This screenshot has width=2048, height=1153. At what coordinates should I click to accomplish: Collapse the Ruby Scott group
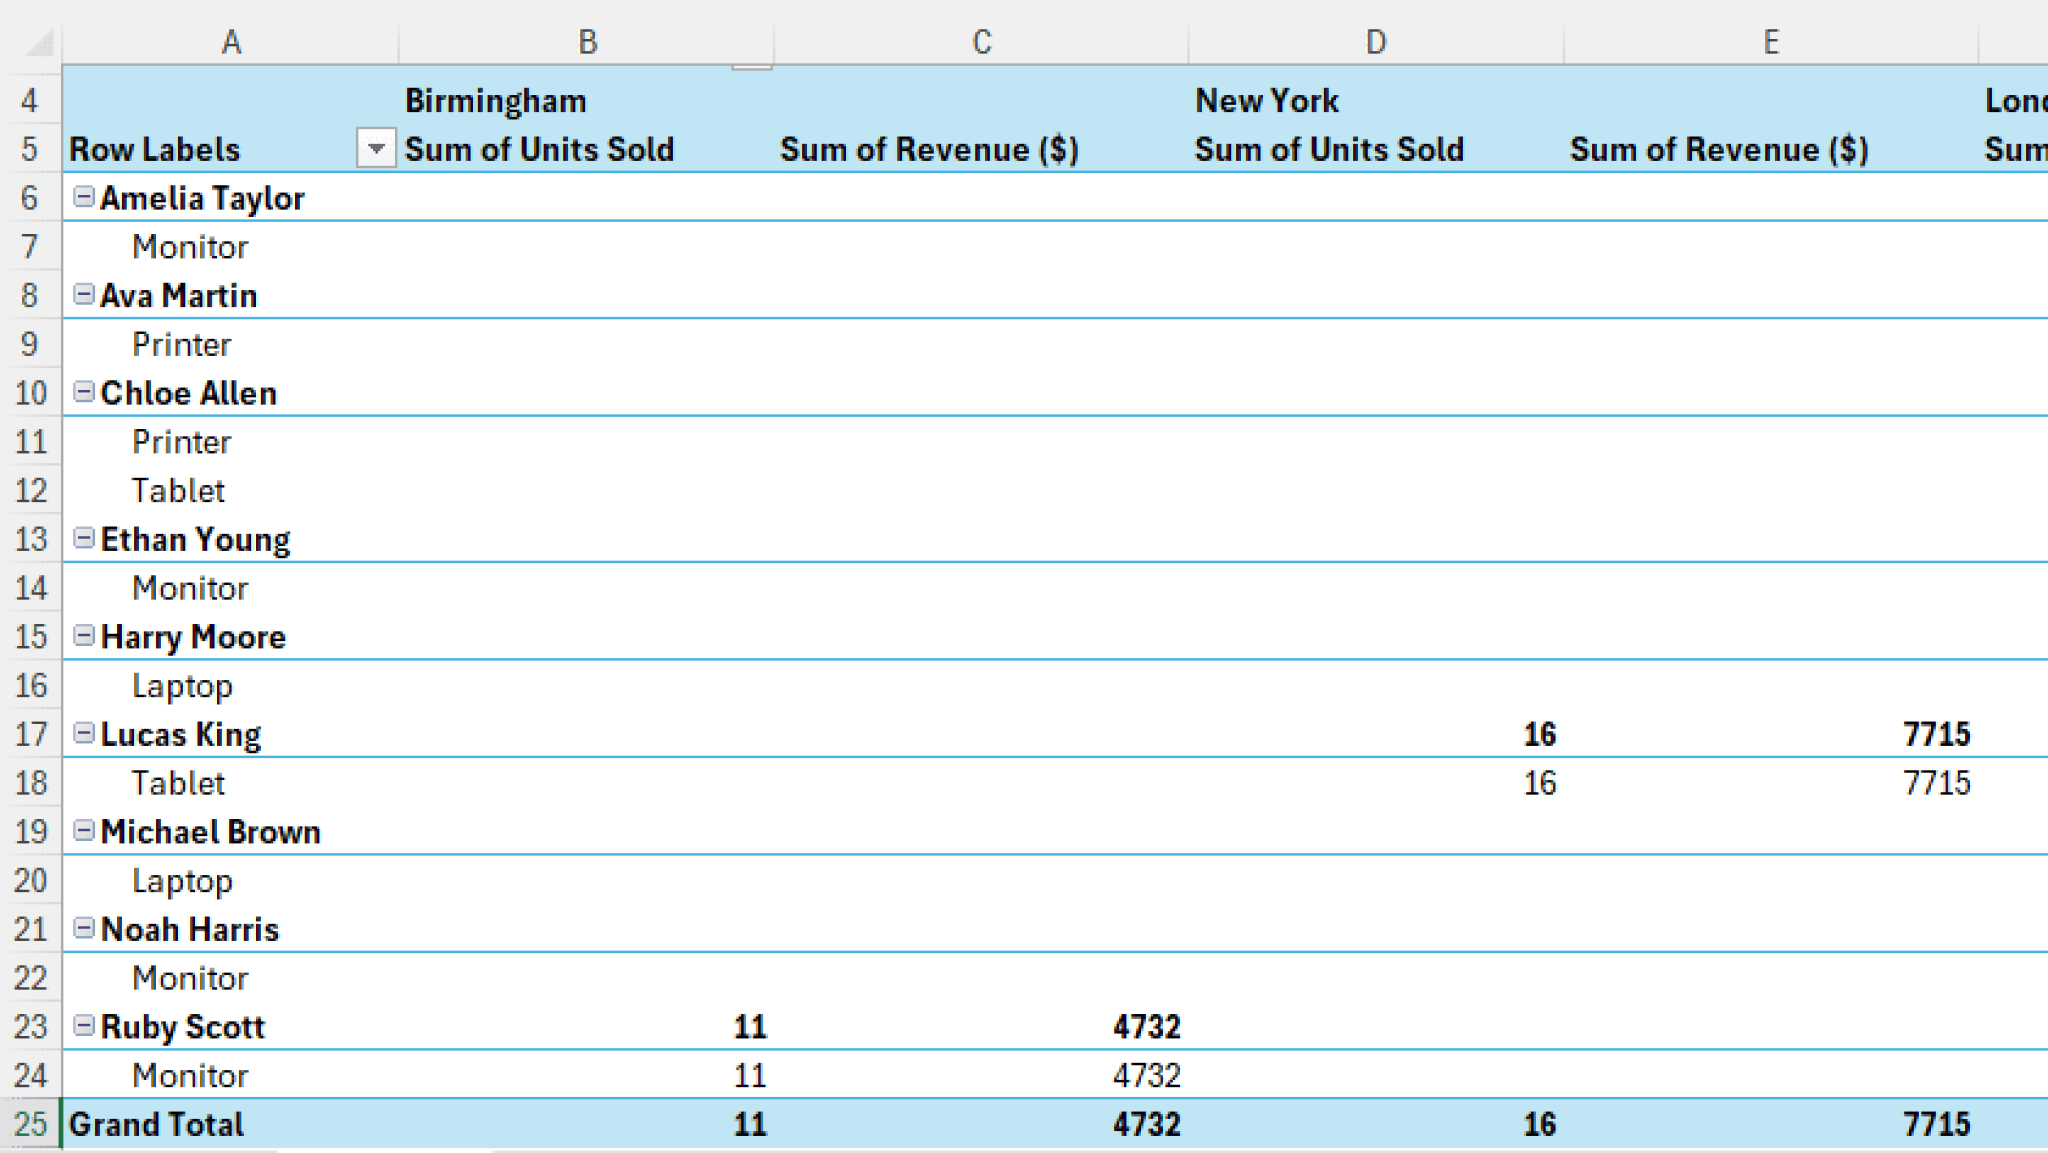[x=84, y=1026]
